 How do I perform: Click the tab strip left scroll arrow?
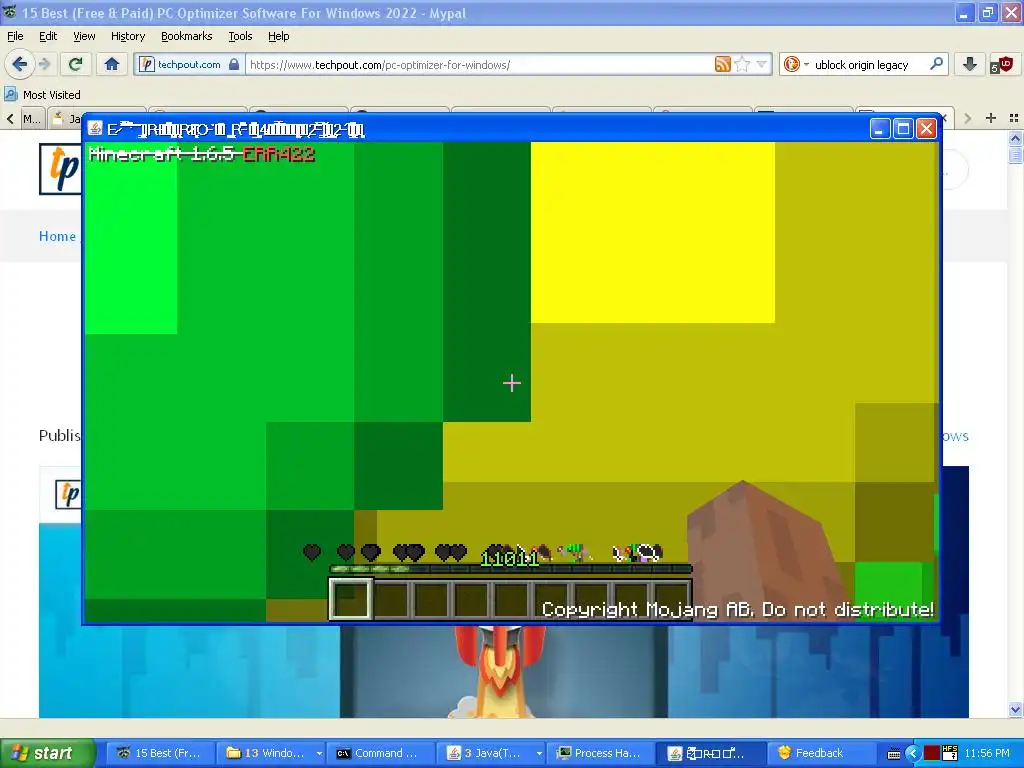tap(10, 118)
